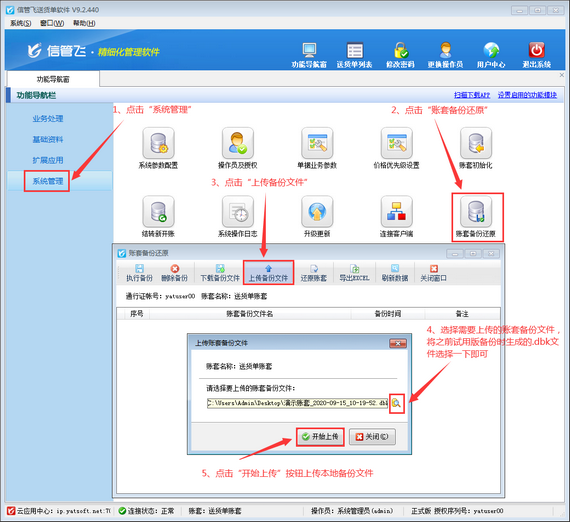This screenshot has width=570, height=522.
Task: Click the browse file magnifier icon
Action: click(x=396, y=403)
